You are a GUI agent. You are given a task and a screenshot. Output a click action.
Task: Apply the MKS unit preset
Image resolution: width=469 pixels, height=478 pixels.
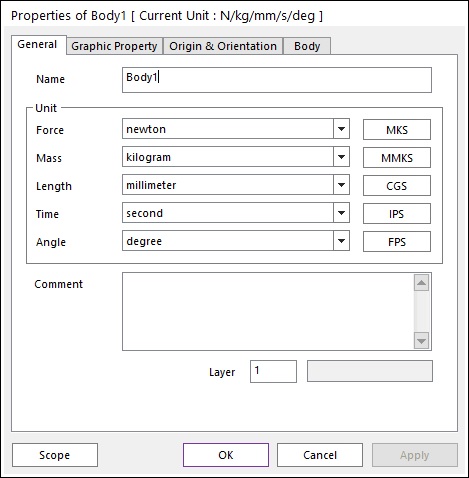point(397,130)
